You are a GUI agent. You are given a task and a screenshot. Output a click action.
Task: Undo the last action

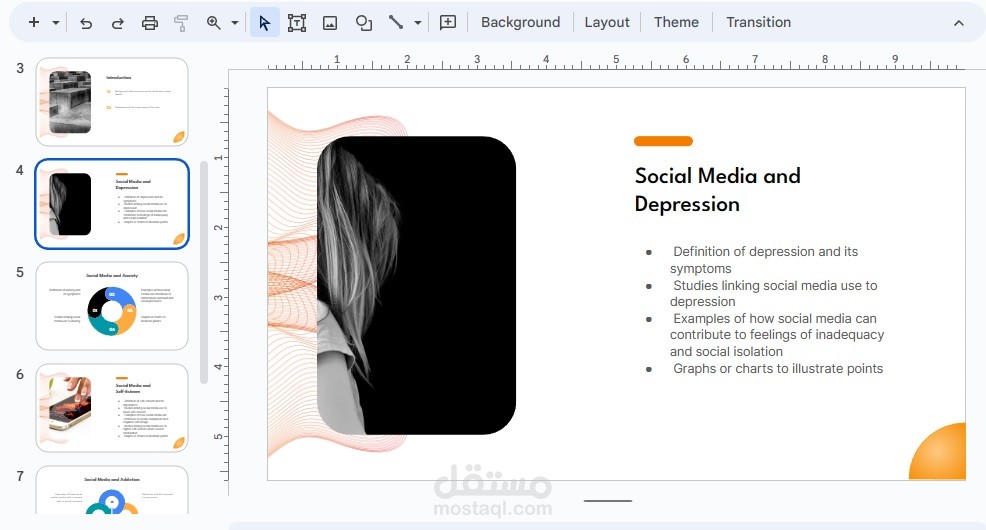86,23
